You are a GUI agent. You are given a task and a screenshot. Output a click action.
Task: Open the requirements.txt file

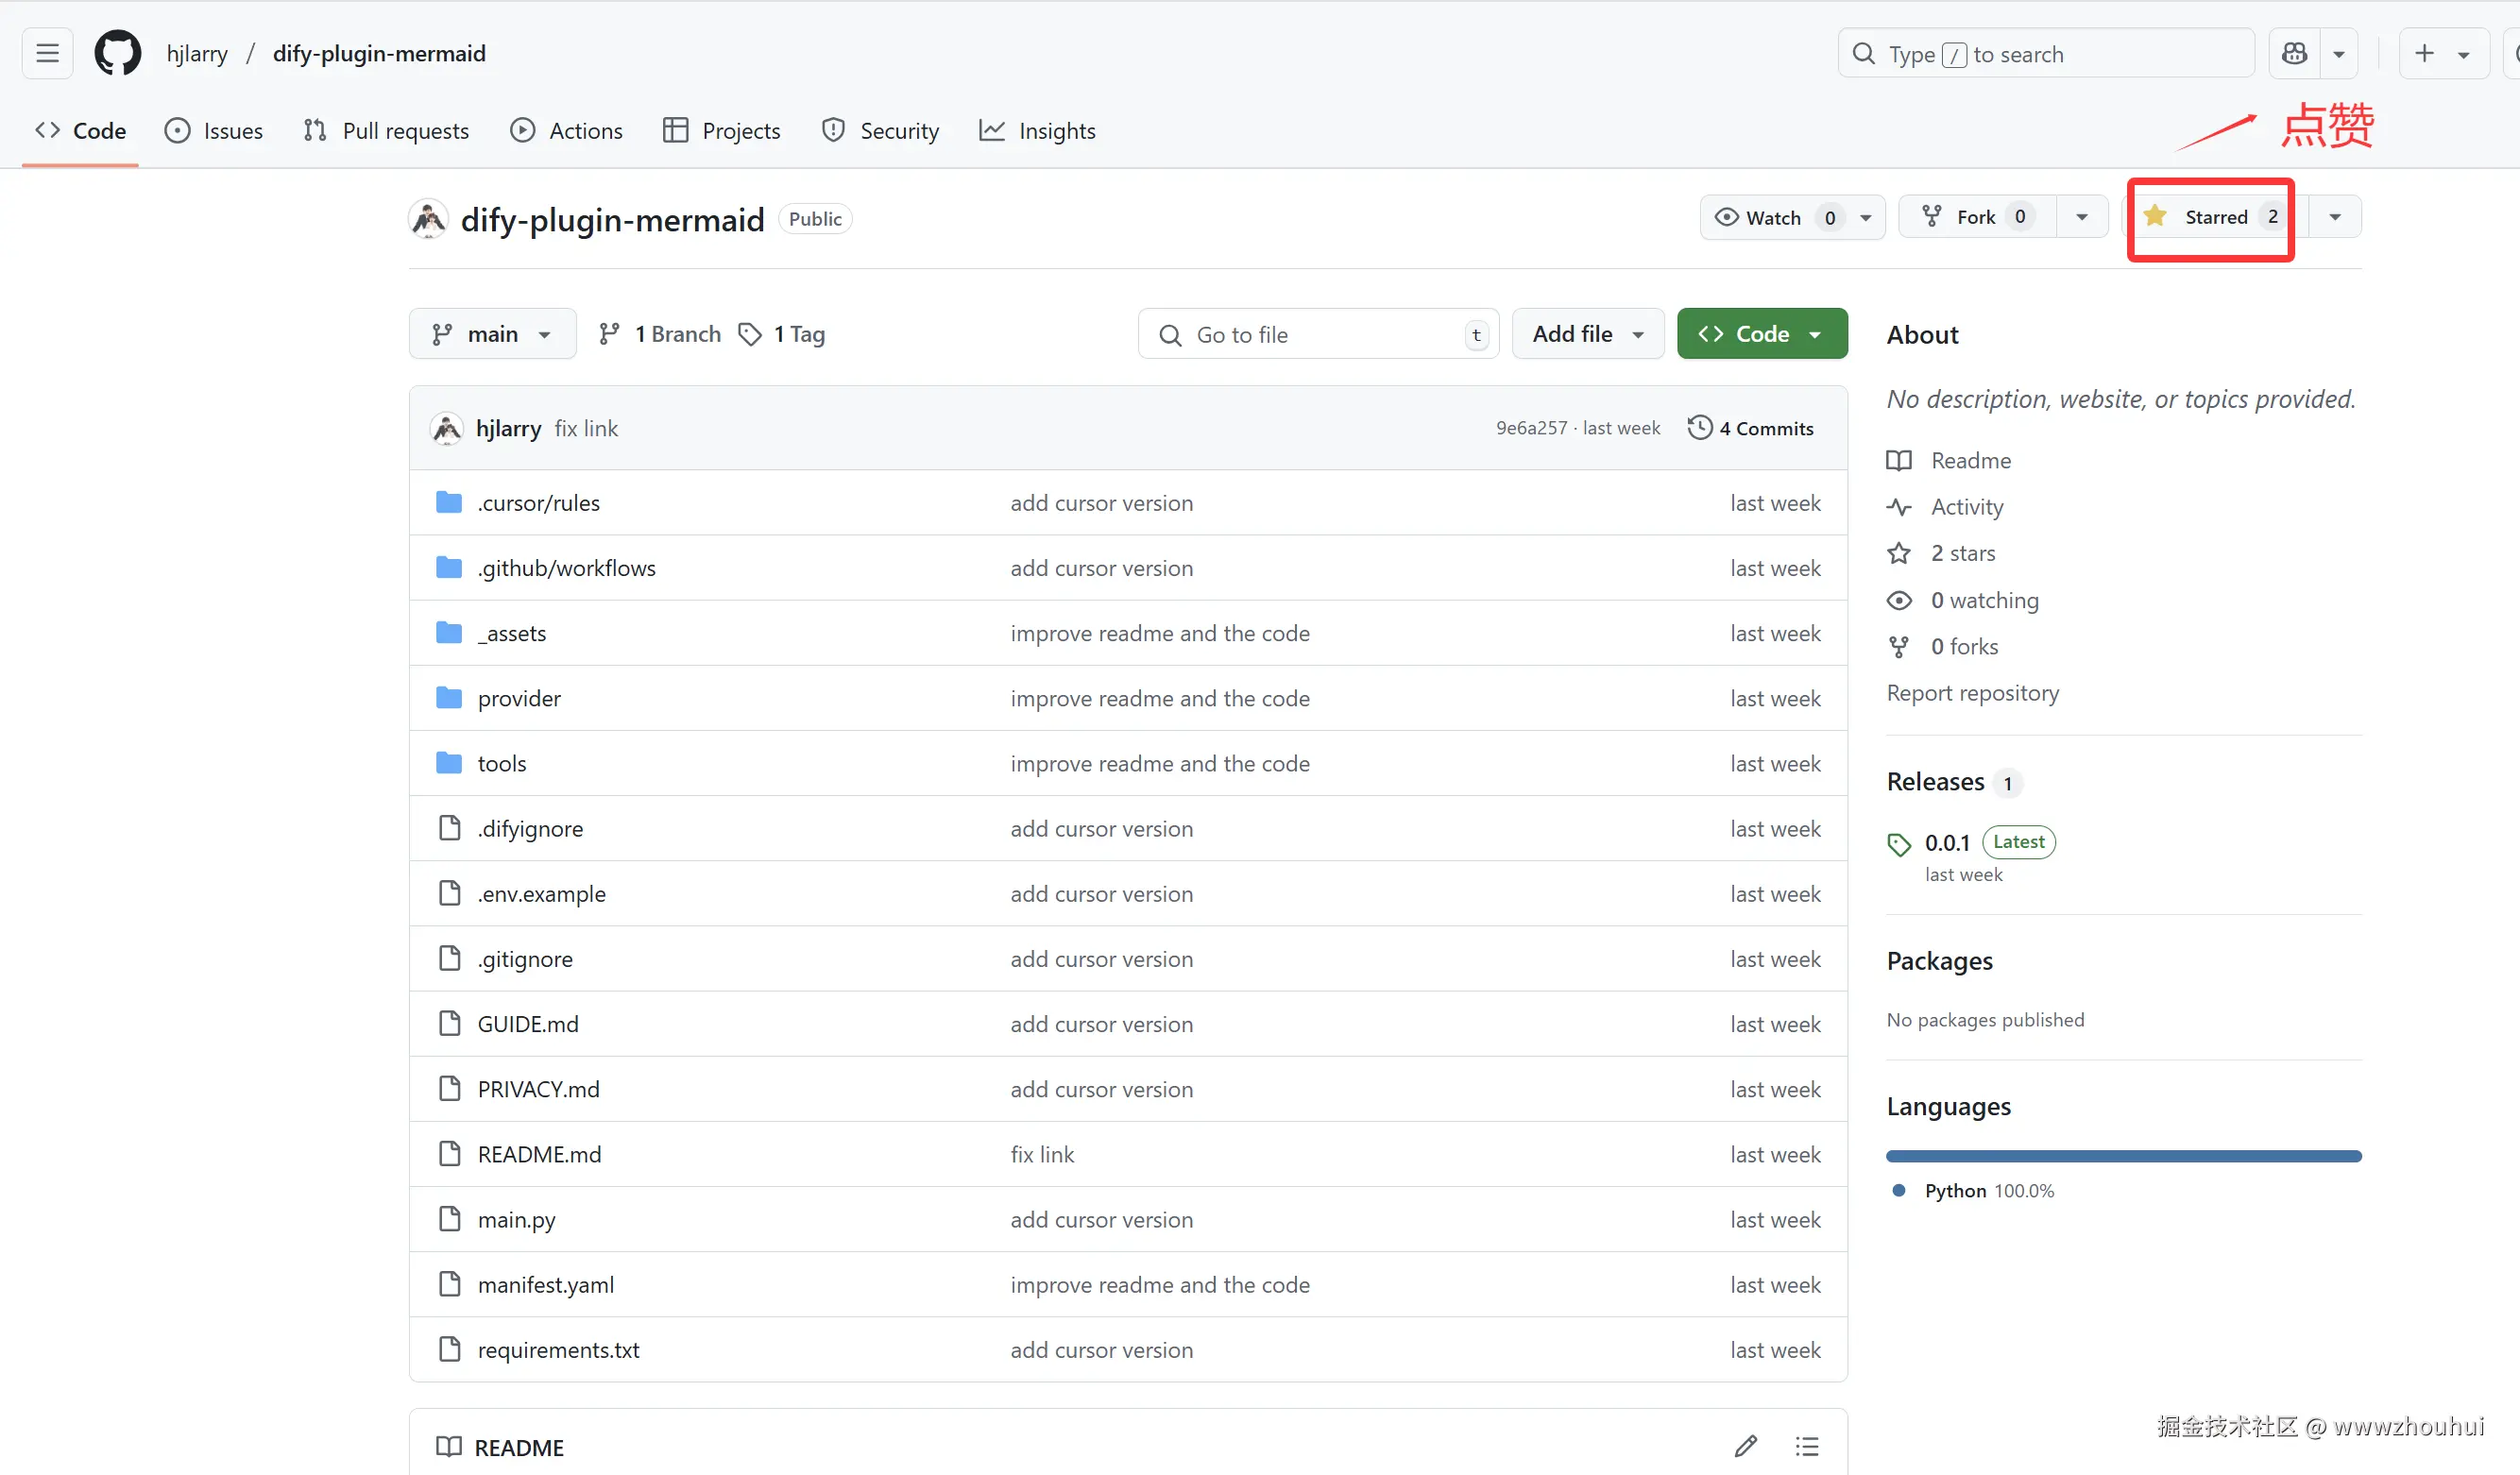pos(558,1349)
